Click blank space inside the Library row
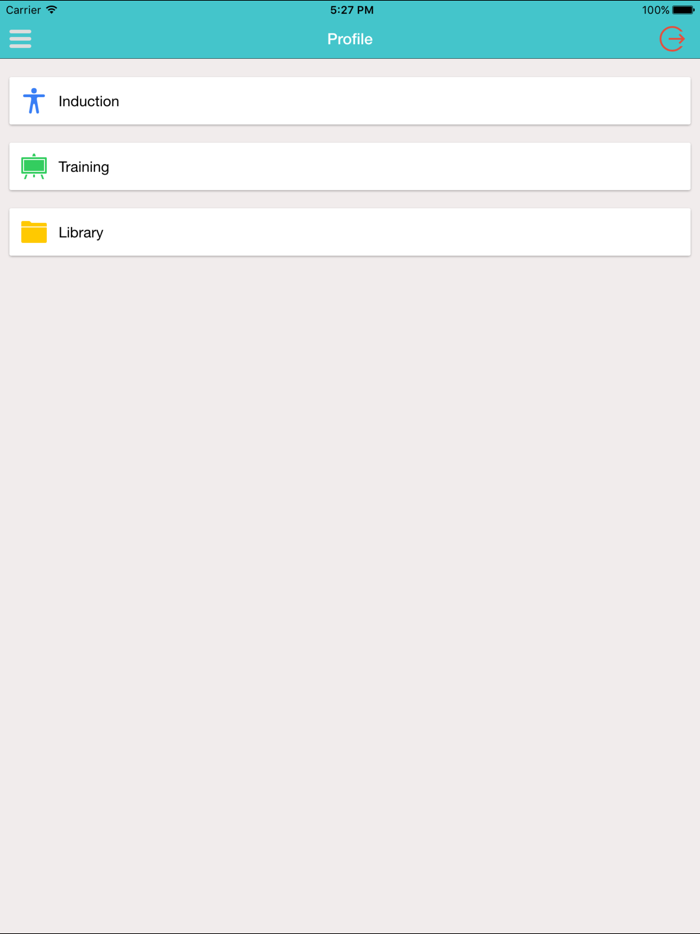 coord(400,232)
